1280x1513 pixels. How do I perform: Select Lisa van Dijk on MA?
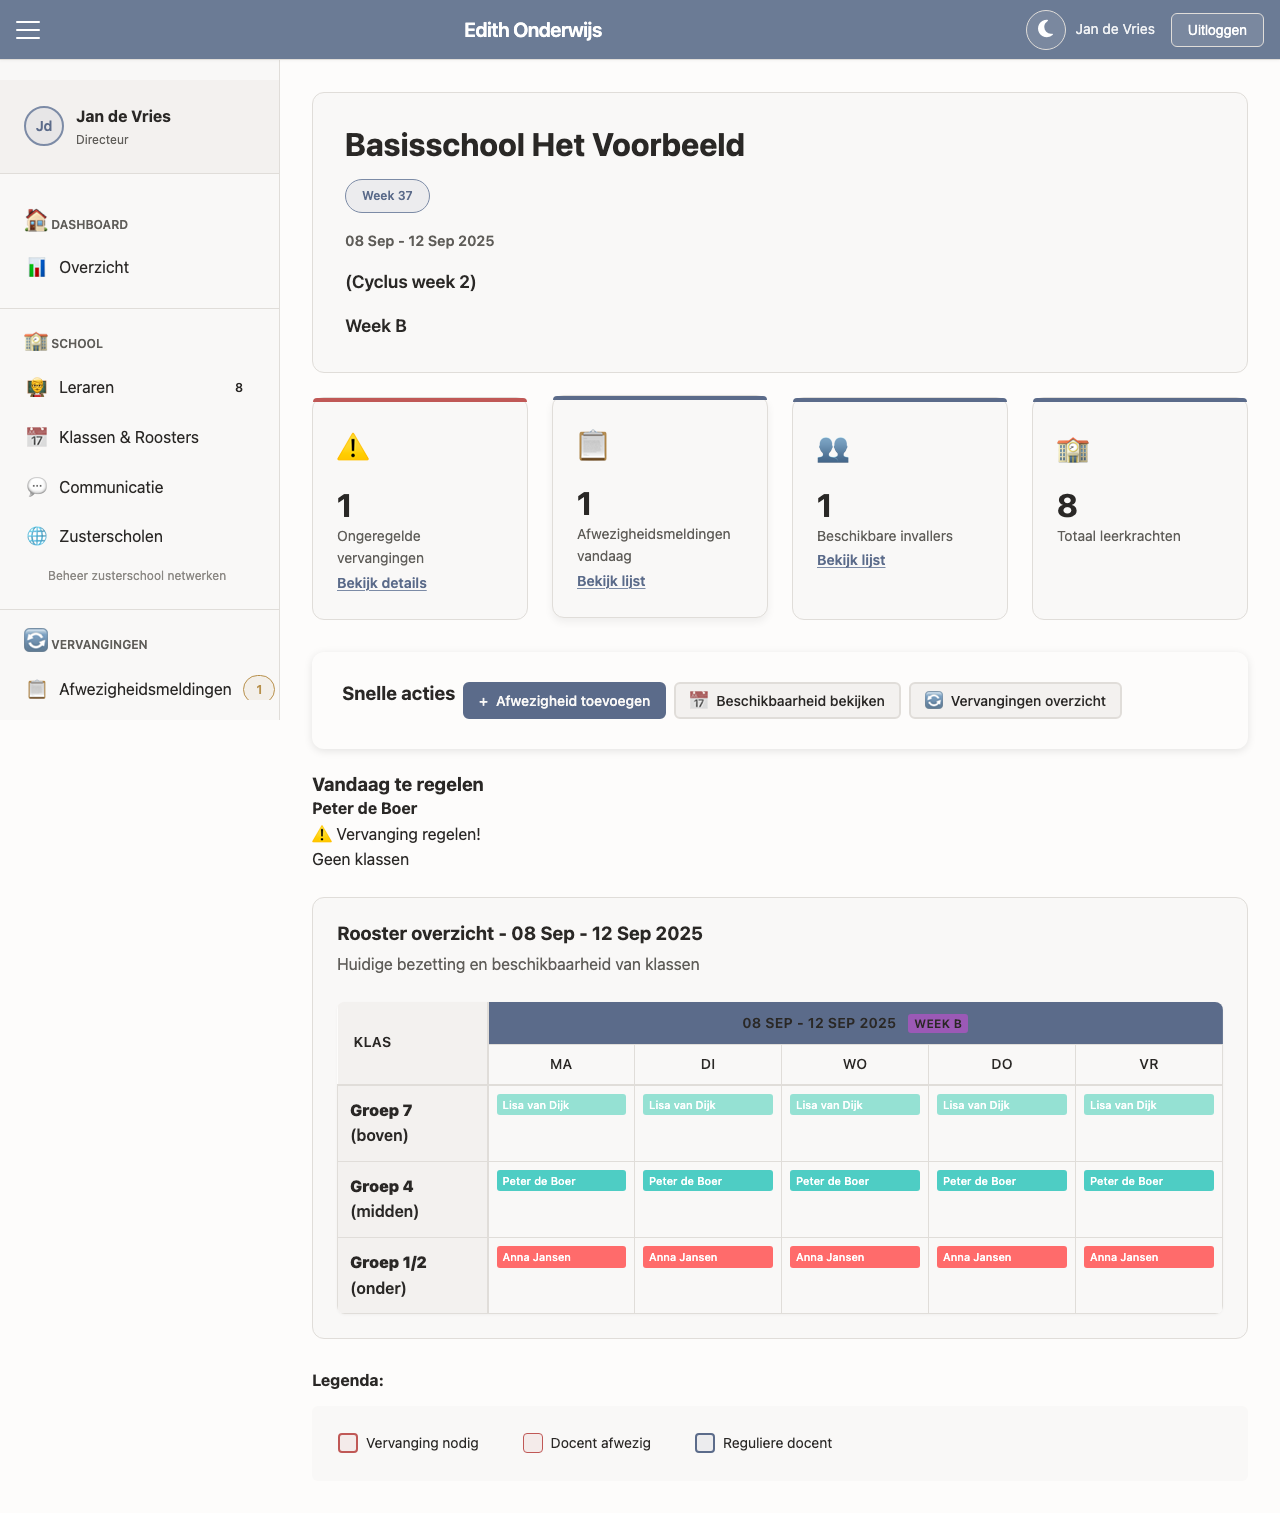pos(561,1105)
